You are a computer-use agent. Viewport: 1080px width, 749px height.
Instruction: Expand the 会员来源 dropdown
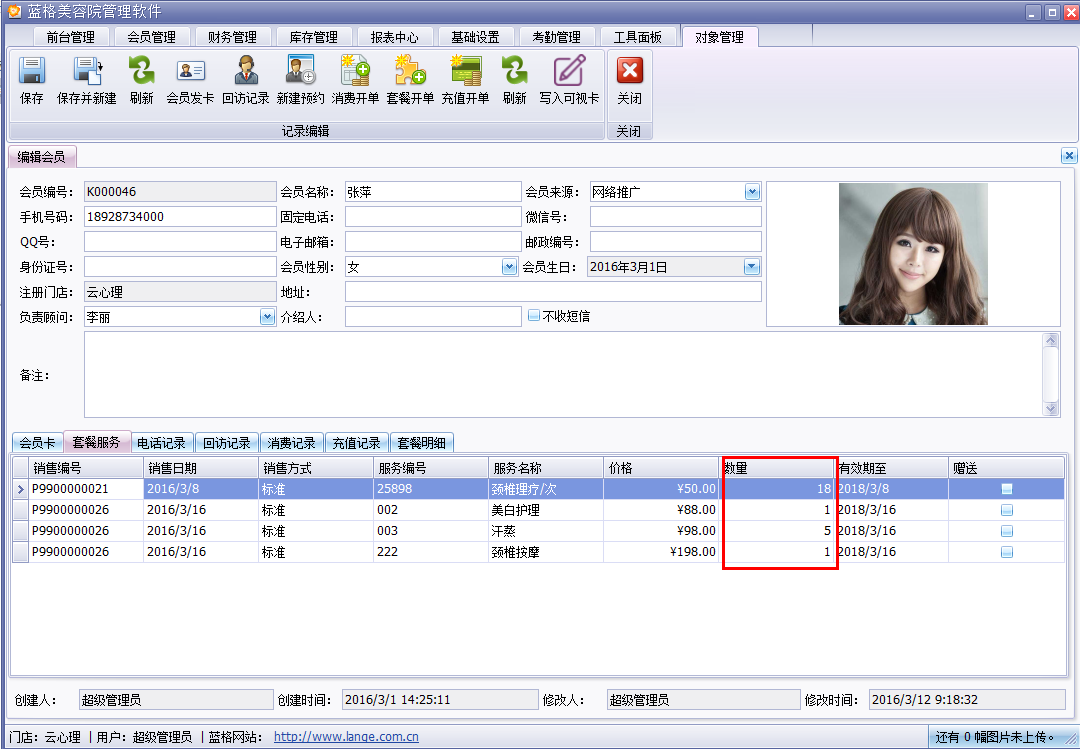click(752, 192)
